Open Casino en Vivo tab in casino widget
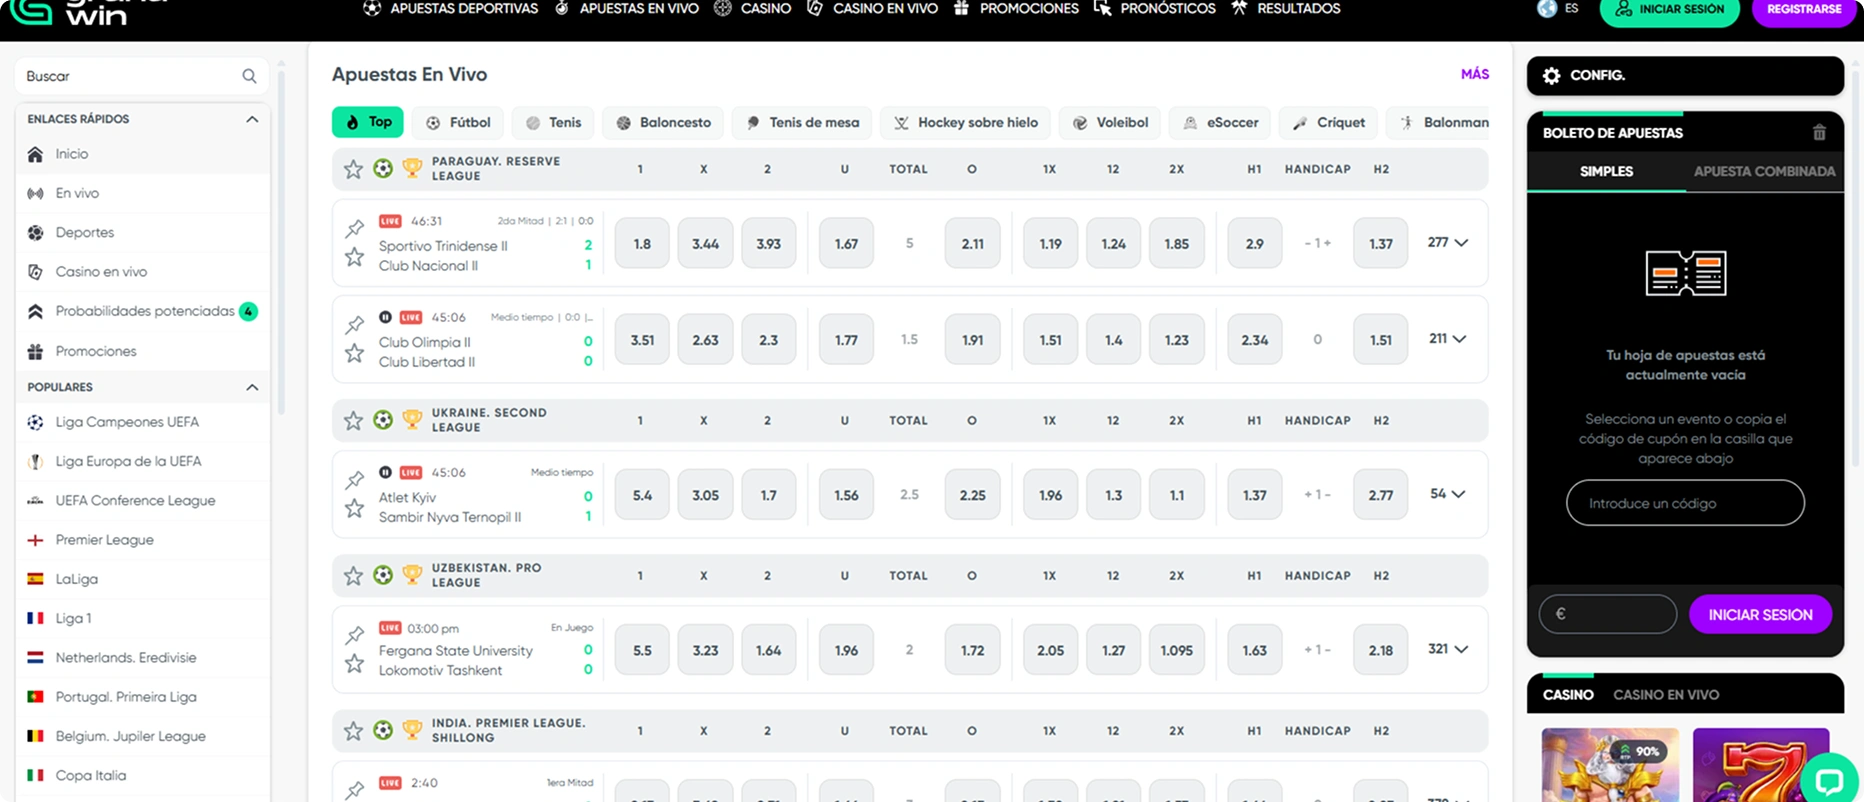The height and width of the screenshot is (802, 1864). 1666,694
